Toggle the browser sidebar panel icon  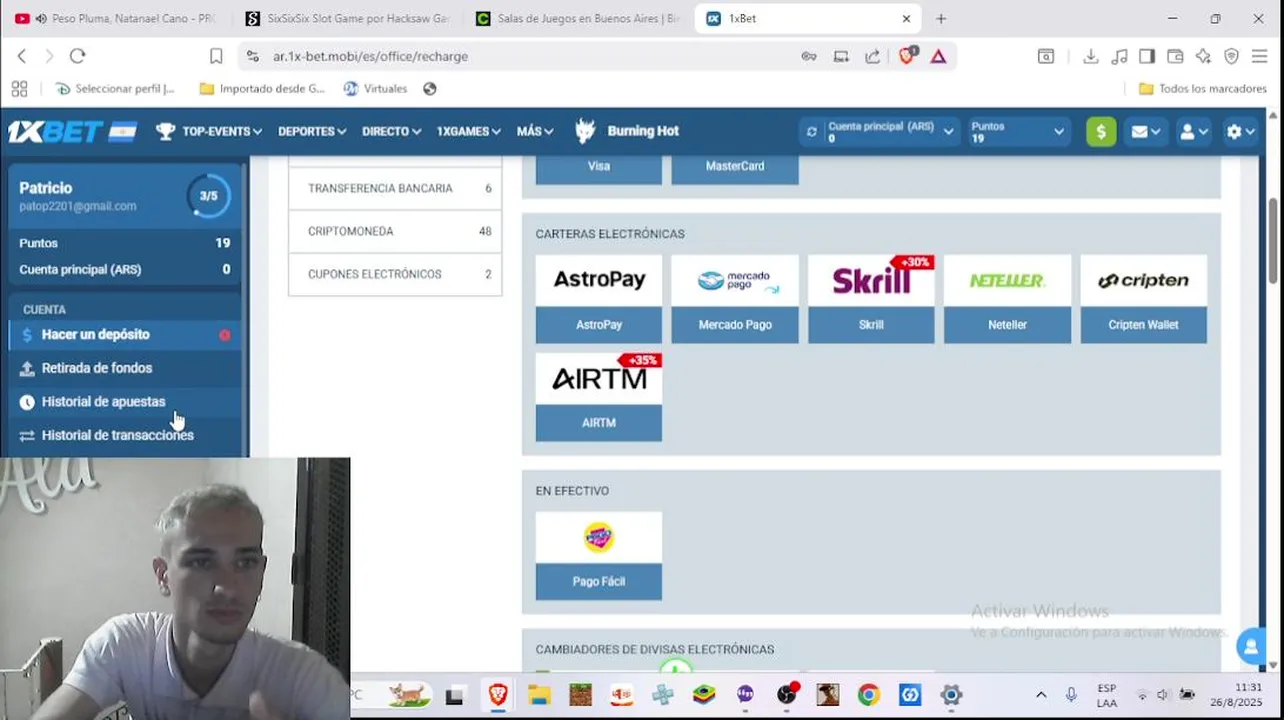pos(1147,56)
